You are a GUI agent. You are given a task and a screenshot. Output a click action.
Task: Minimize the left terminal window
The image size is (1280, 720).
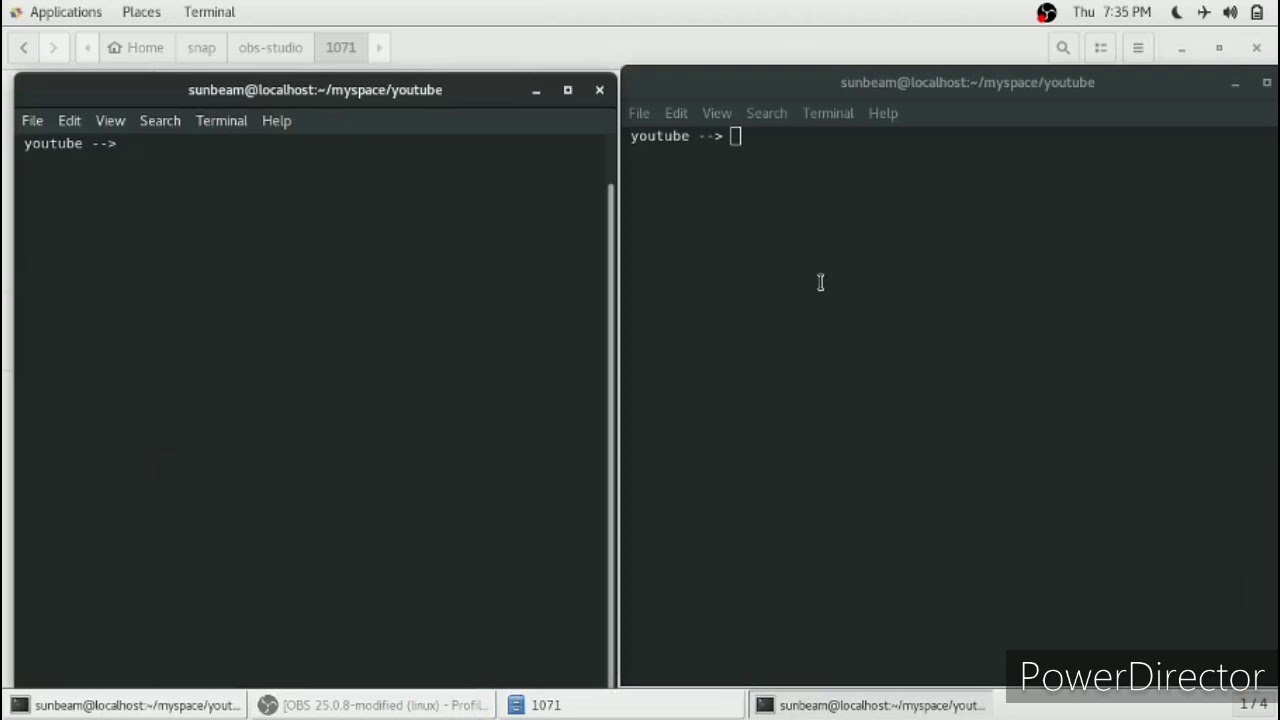tap(536, 90)
